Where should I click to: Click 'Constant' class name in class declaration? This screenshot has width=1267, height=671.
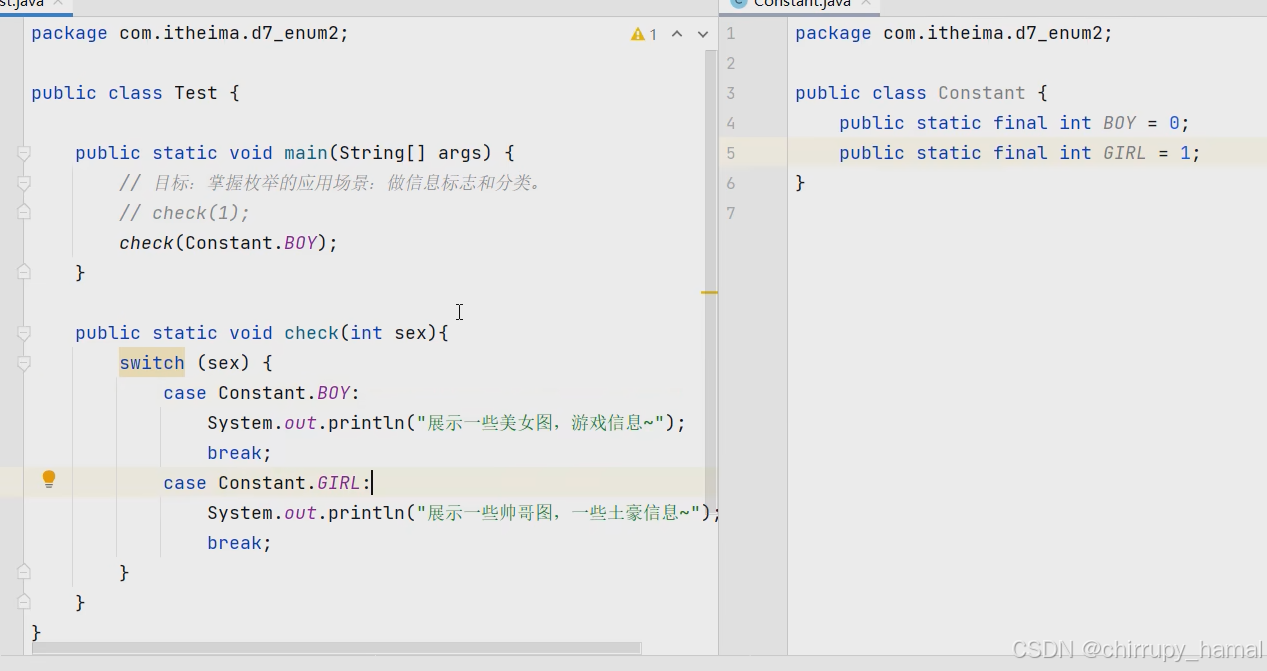click(982, 93)
